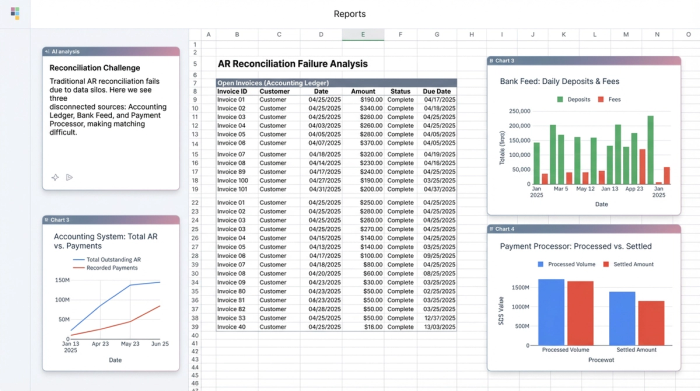This screenshot has width=700, height=391.
Task: Click the play arrow icon in the AI analysis card
Action: coord(69,177)
